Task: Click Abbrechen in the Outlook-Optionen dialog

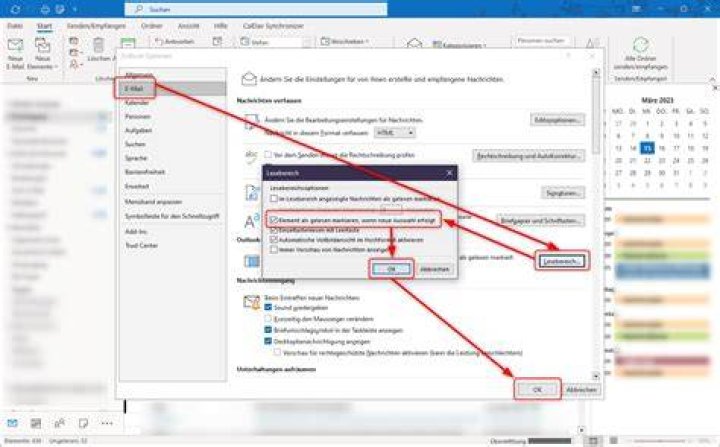Action: [x=581, y=390]
